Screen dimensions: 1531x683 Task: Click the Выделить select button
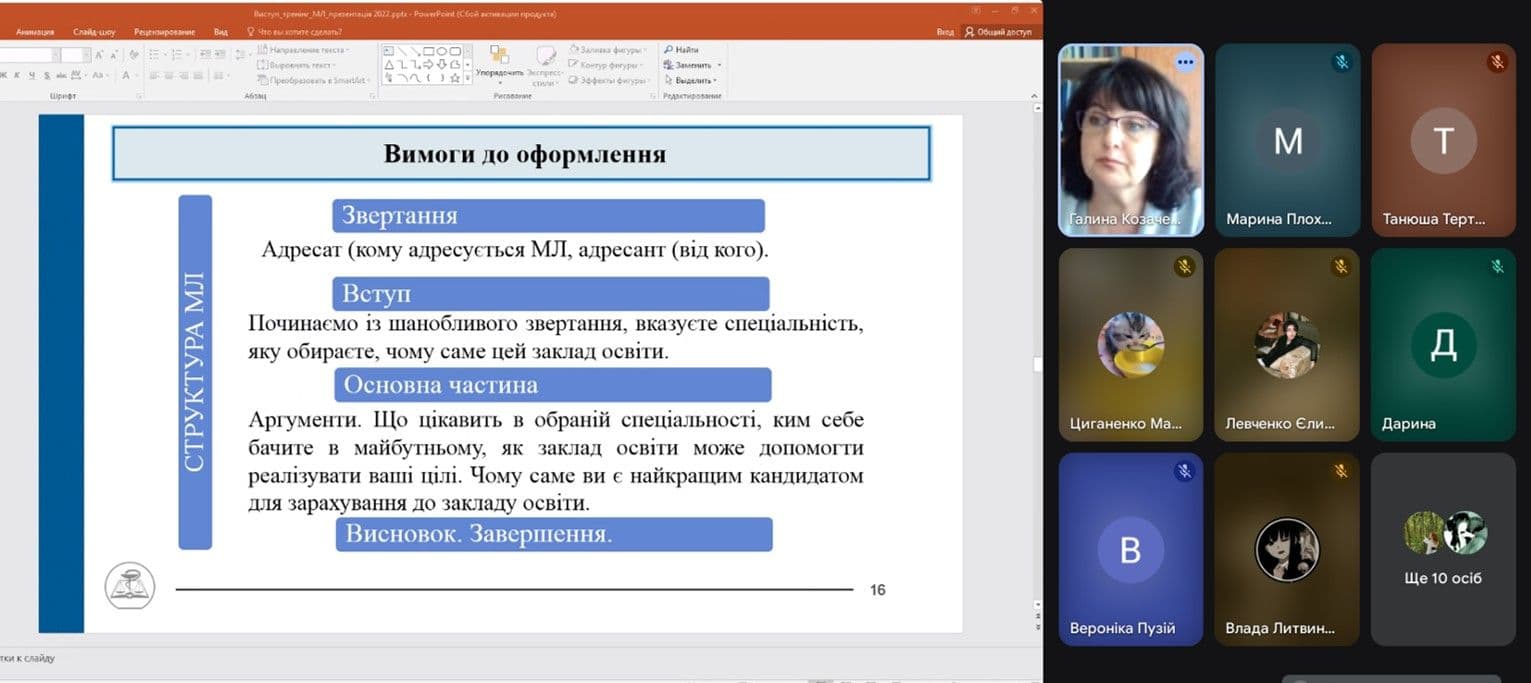coord(690,81)
